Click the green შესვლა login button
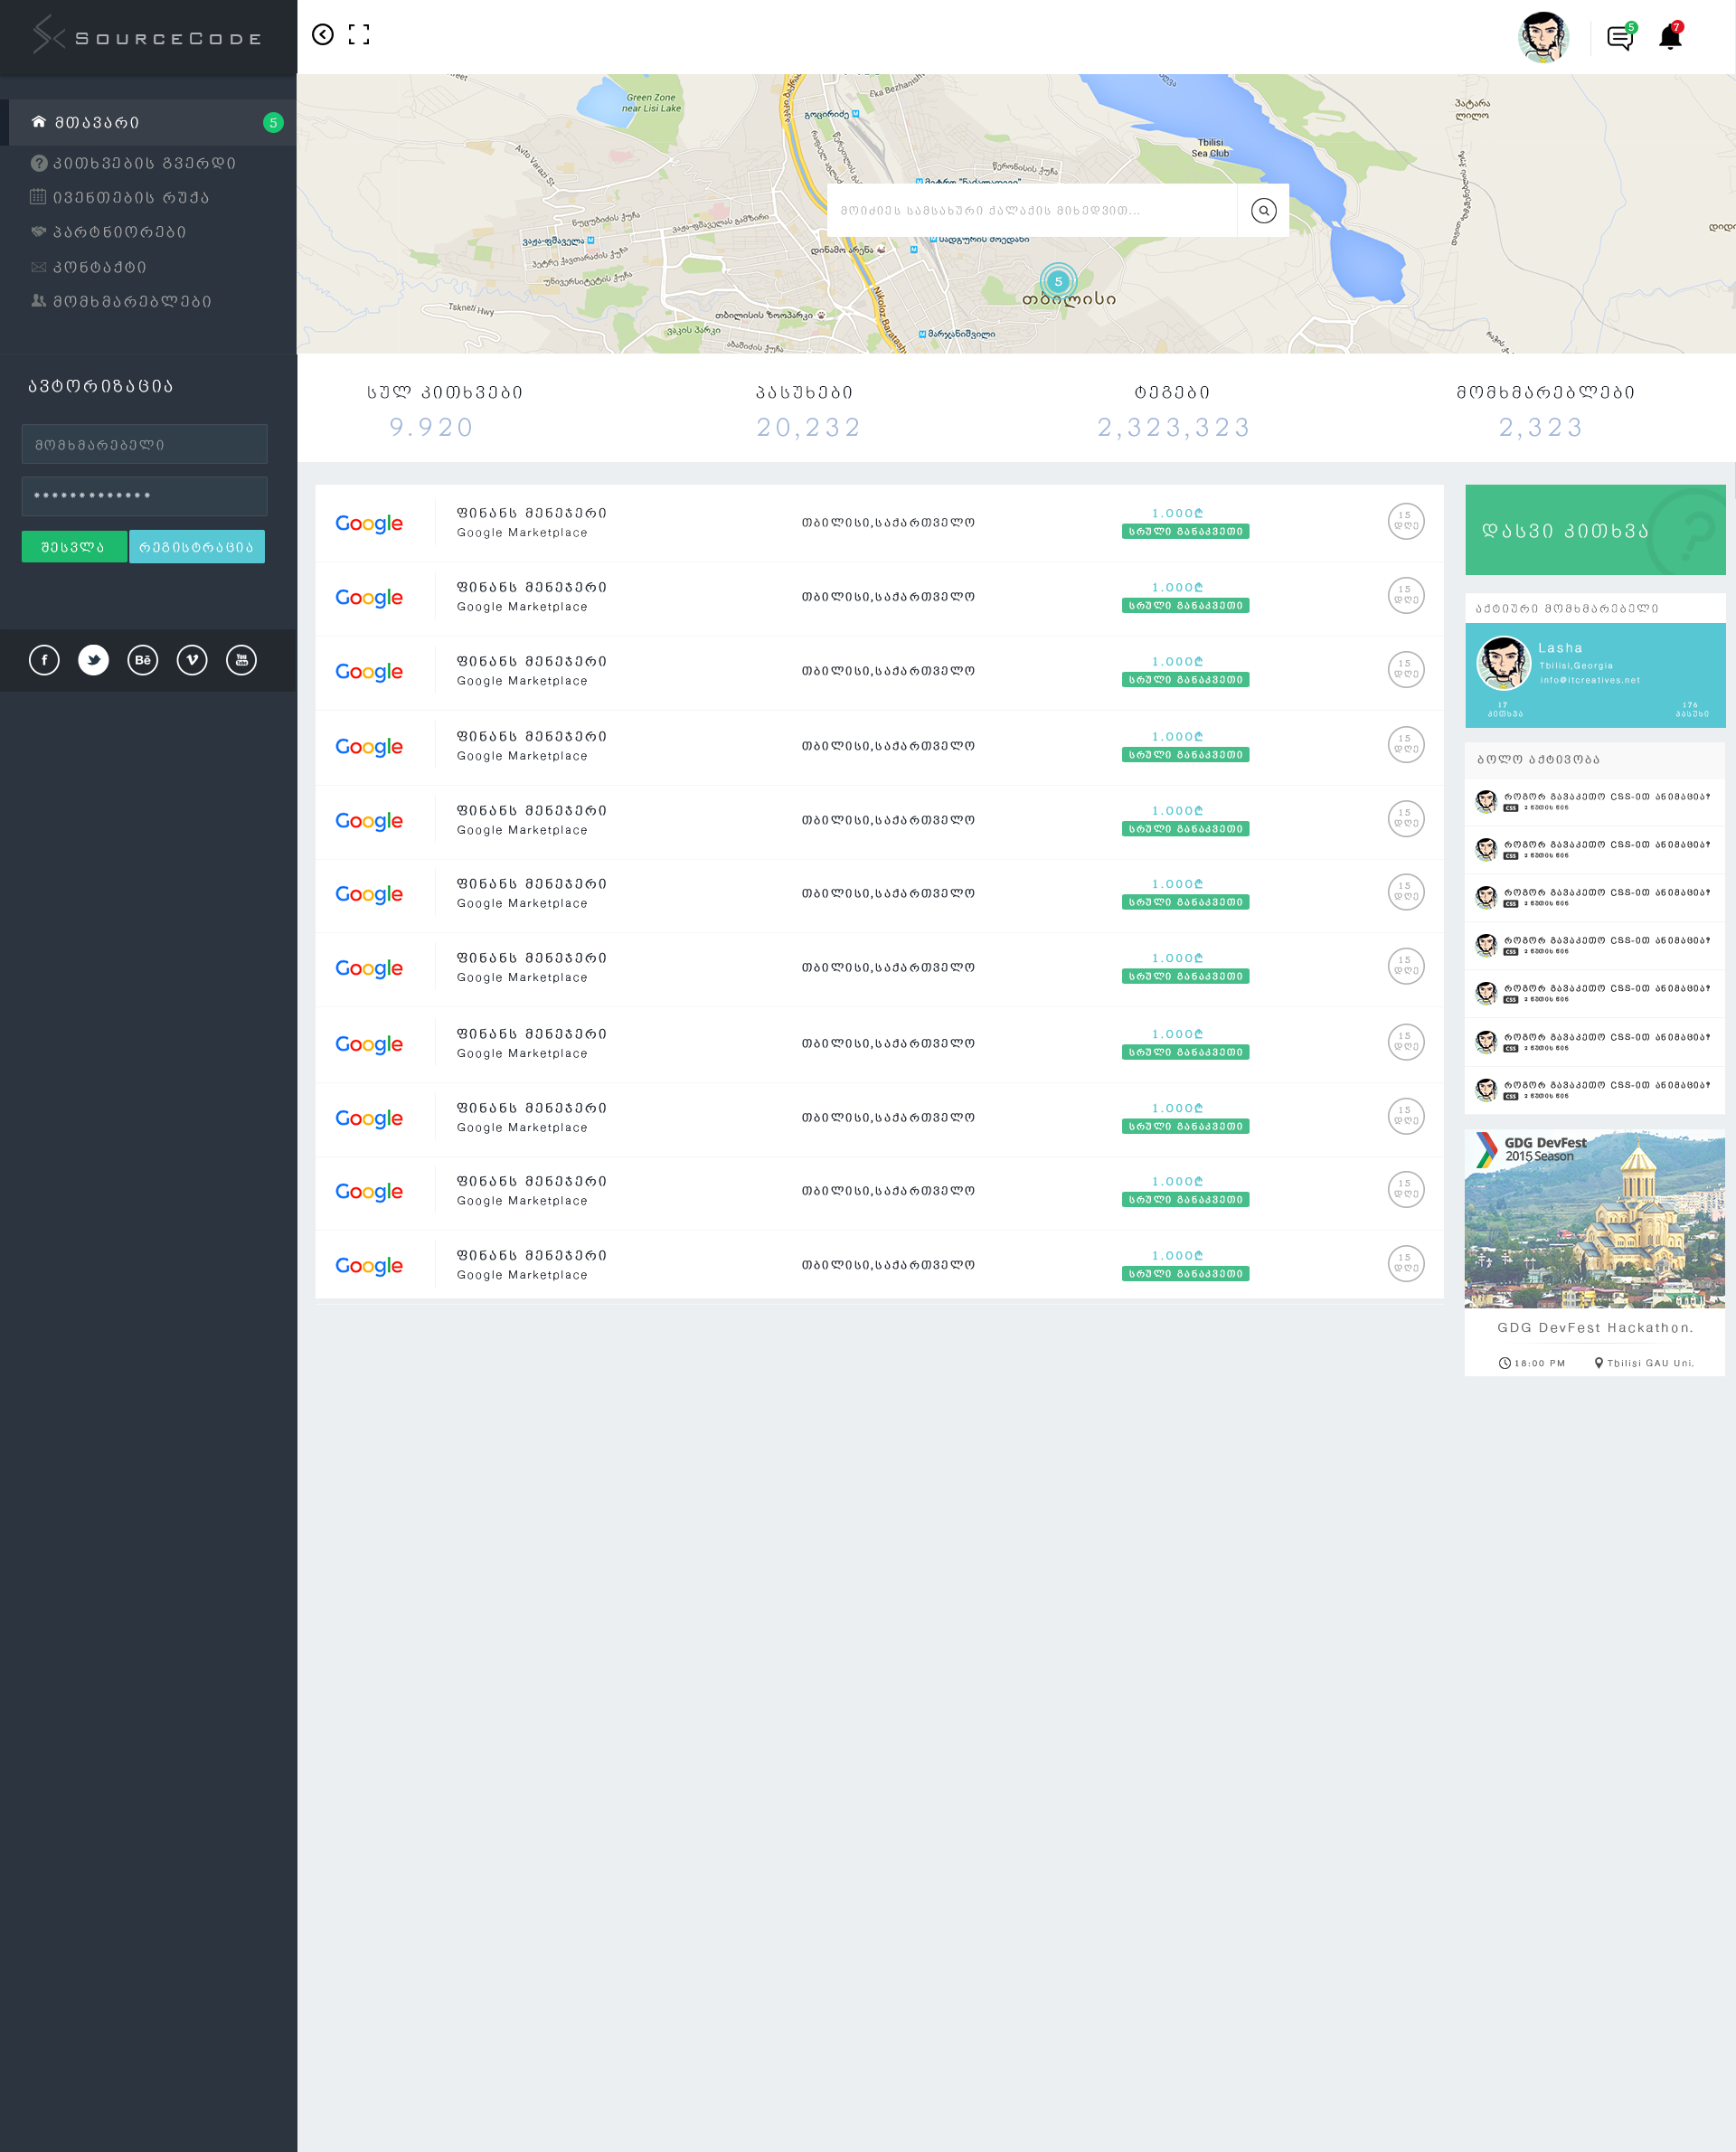The image size is (1736, 2152). [74, 547]
